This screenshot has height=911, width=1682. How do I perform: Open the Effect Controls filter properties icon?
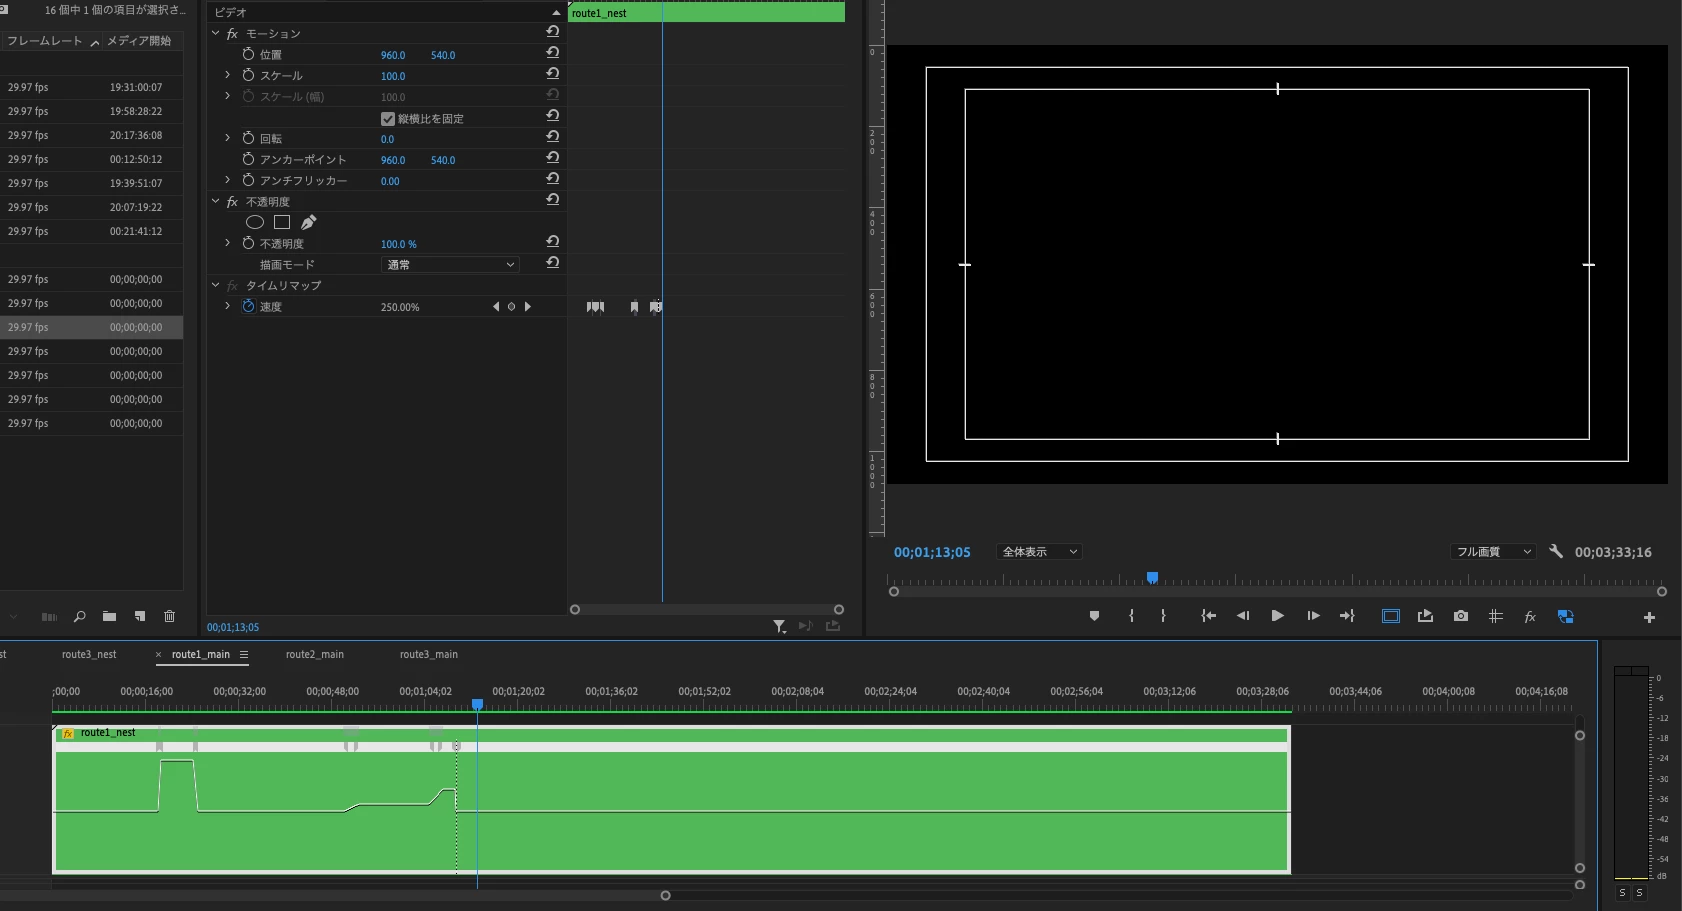coord(779,626)
